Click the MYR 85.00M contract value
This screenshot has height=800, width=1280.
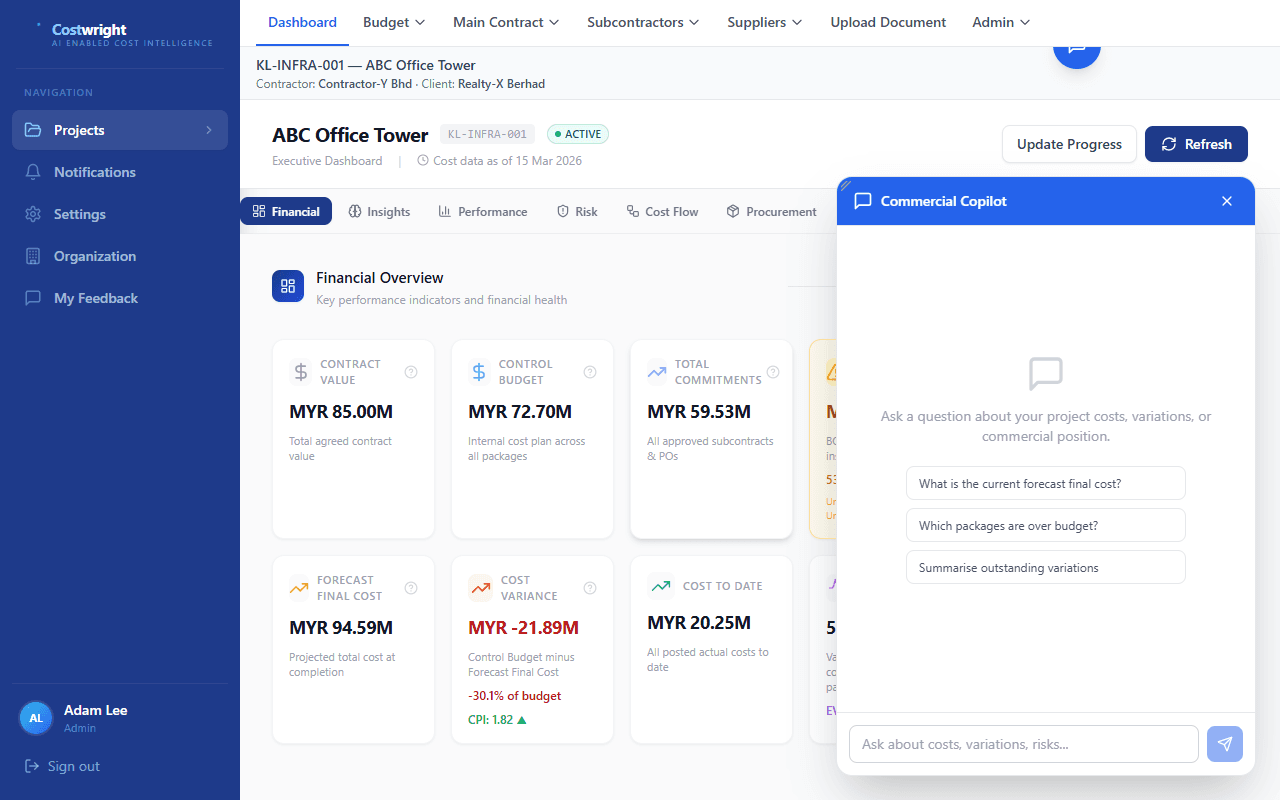(x=341, y=412)
